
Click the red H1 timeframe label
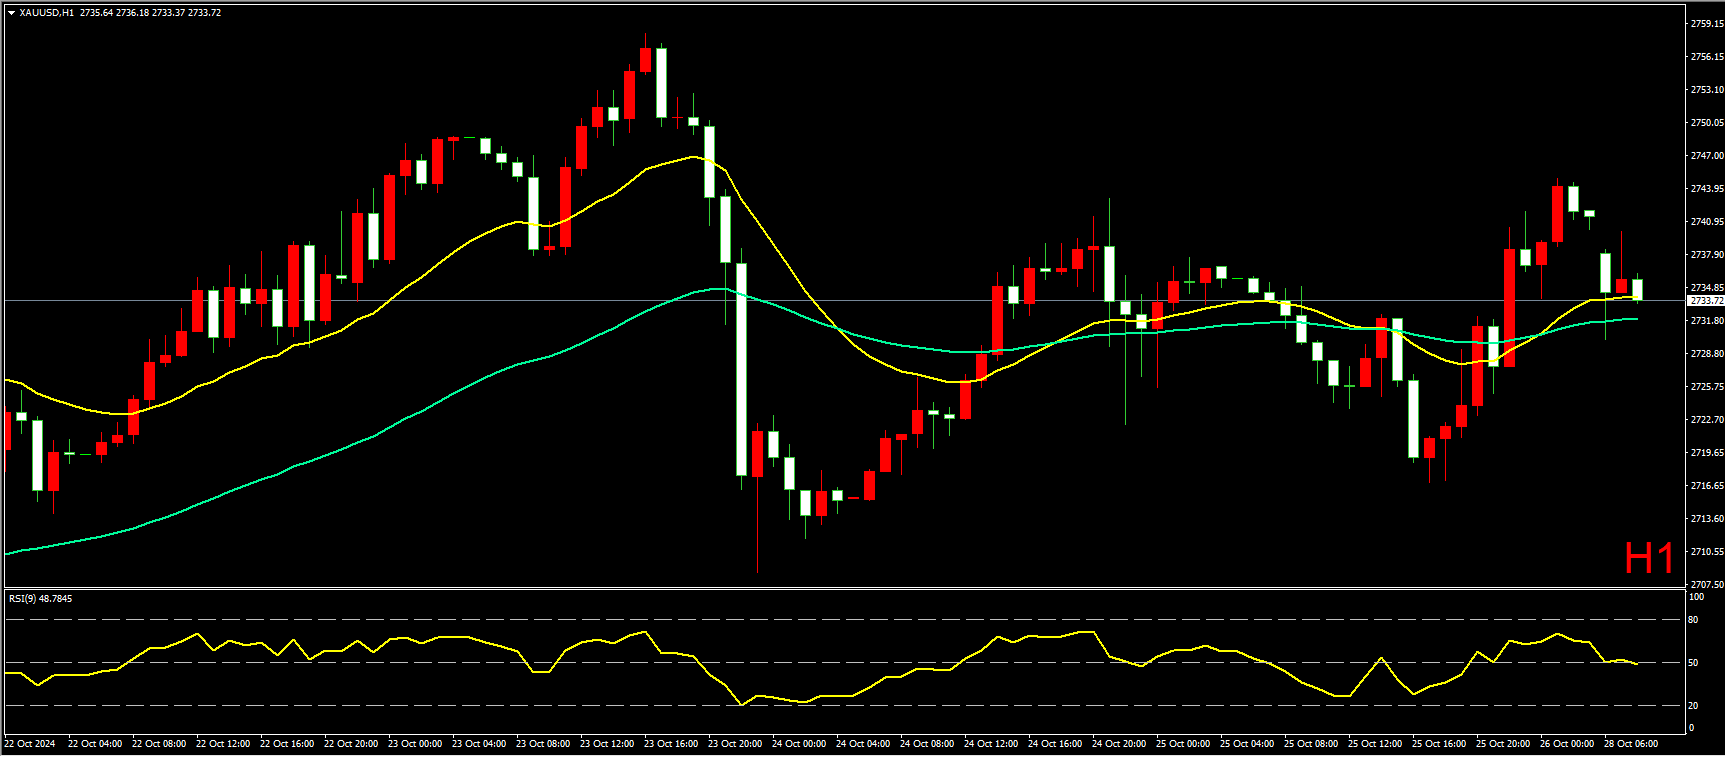coord(1649,559)
